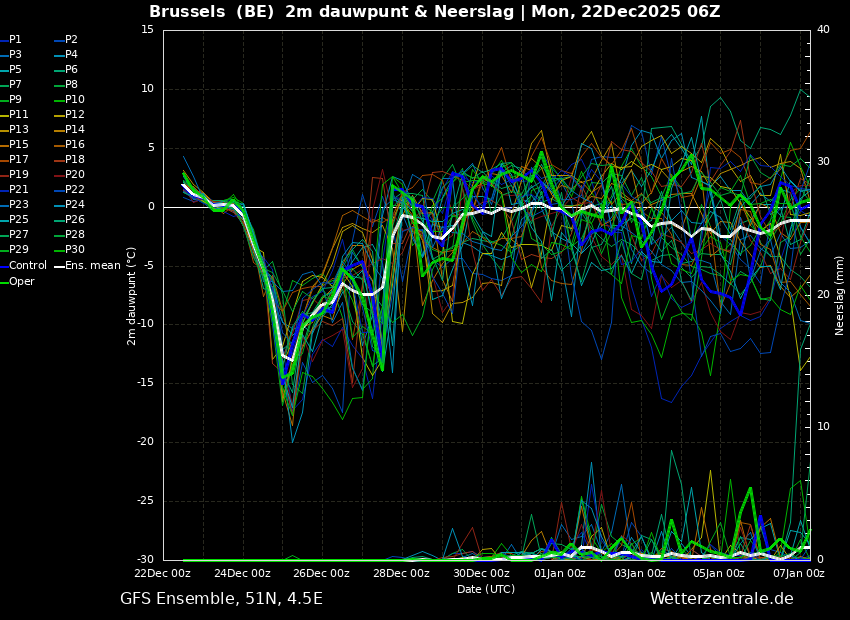The height and width of the screenshot is (620, 850).
Task: Click the 28Dec 00z date tick label
Action: (x=402, y=573)
